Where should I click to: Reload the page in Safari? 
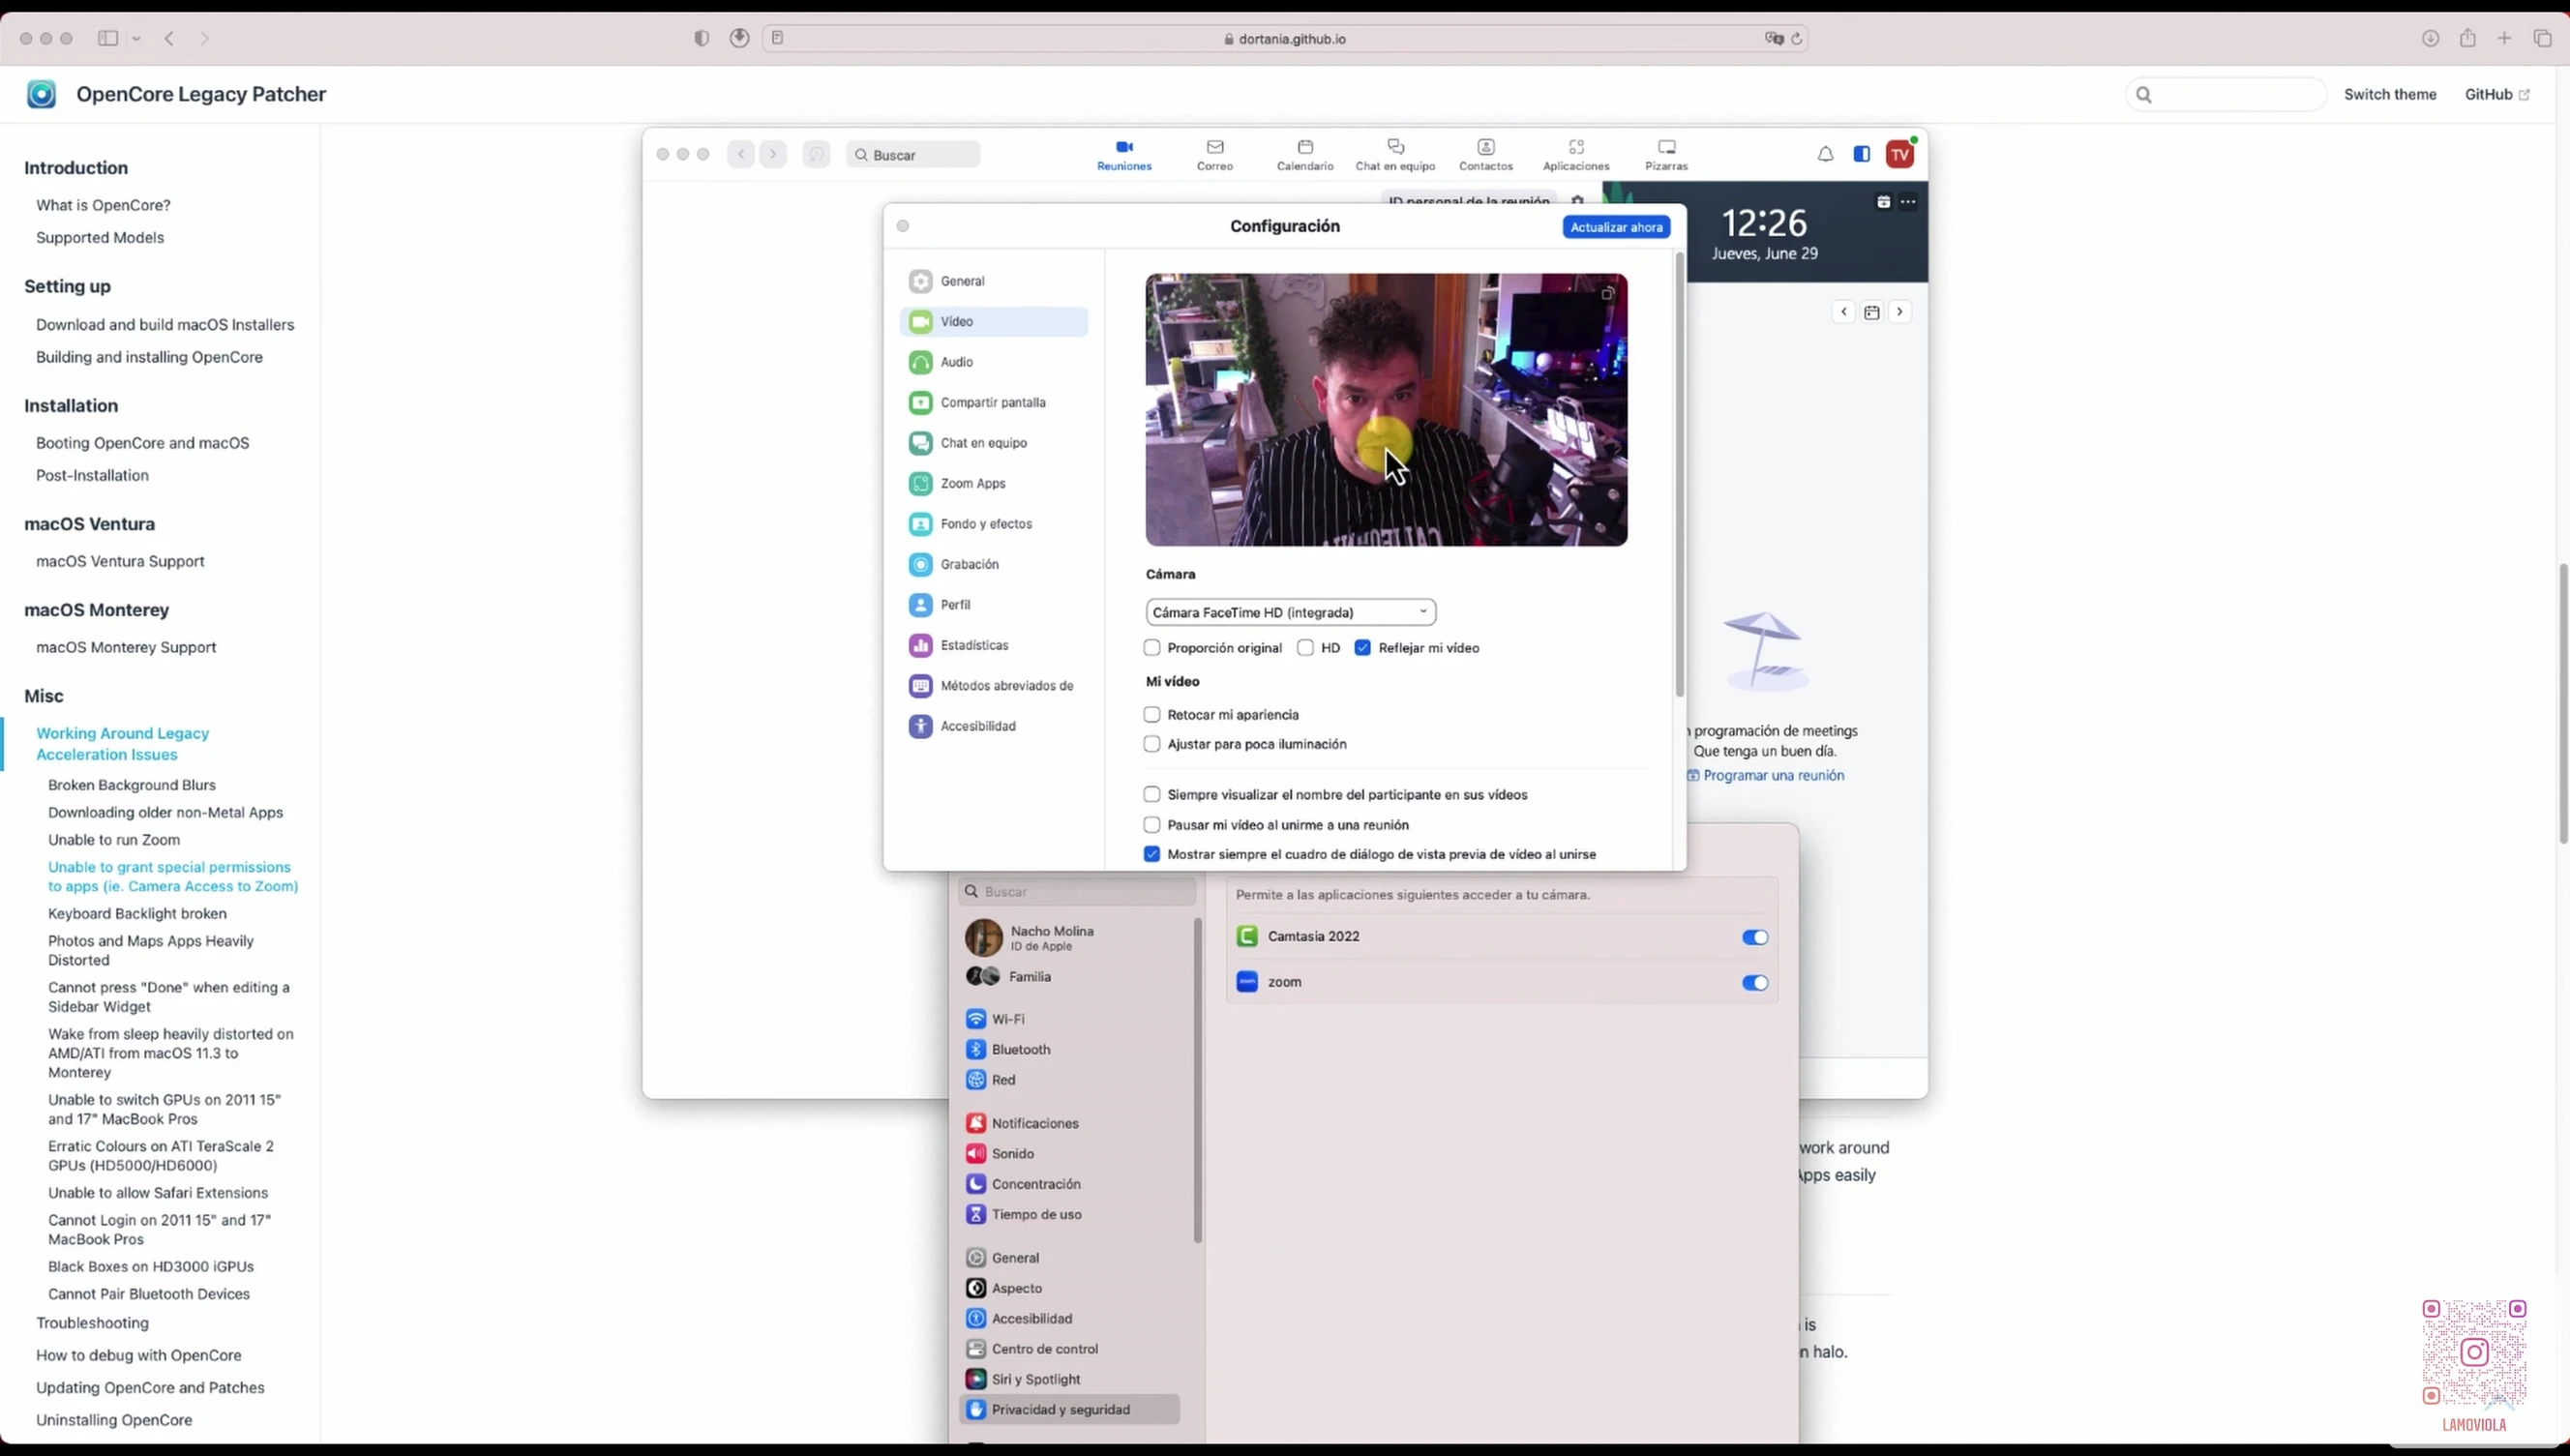[1796, 39]
